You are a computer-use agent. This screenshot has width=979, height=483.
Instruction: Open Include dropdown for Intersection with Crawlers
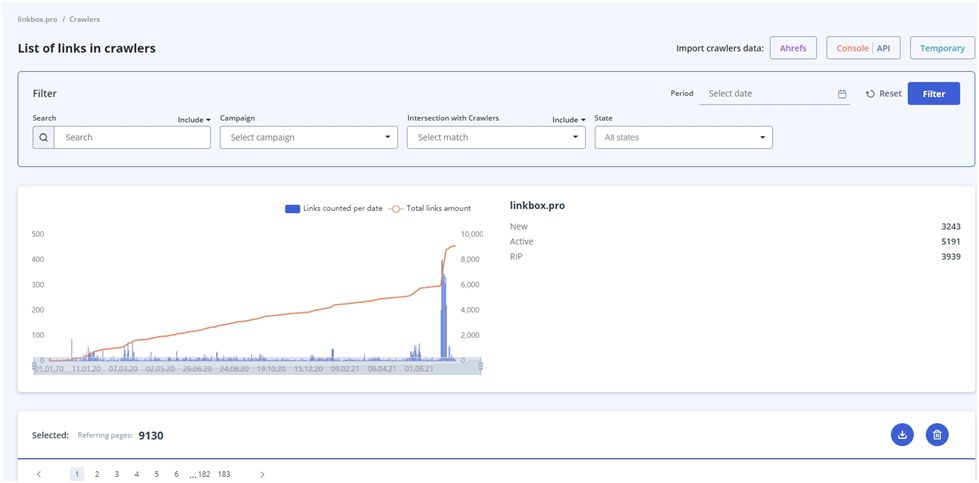tap(568, 119)
